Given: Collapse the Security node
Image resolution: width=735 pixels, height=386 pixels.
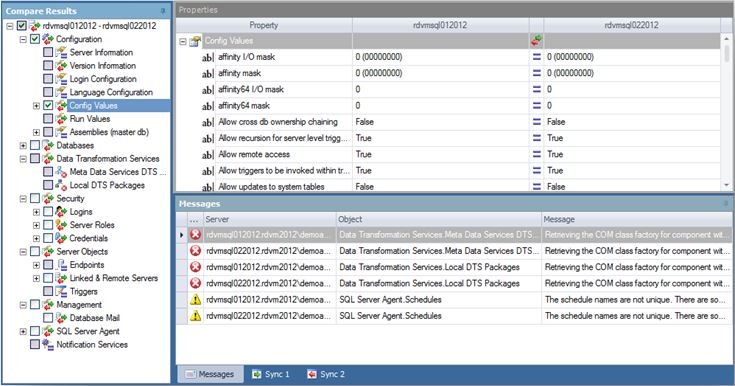Looking at the screenshot, I should point(23,198).
